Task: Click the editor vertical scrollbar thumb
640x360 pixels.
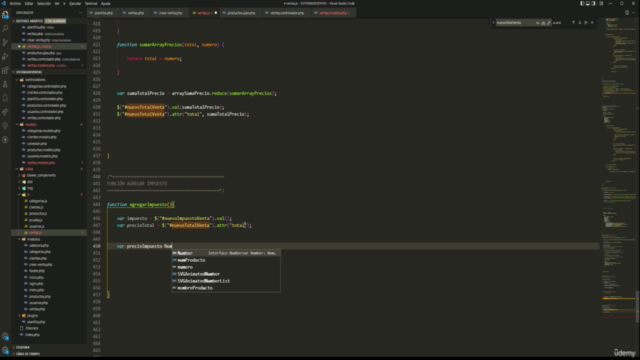Action: click(638, 307)
